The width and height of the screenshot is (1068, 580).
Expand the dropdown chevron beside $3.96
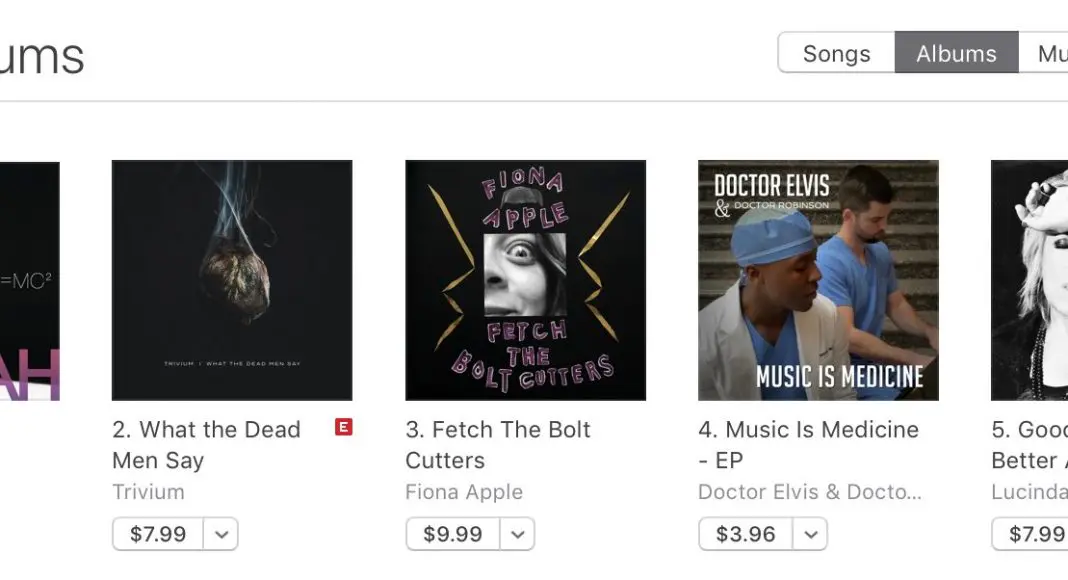tap(810, 534)
